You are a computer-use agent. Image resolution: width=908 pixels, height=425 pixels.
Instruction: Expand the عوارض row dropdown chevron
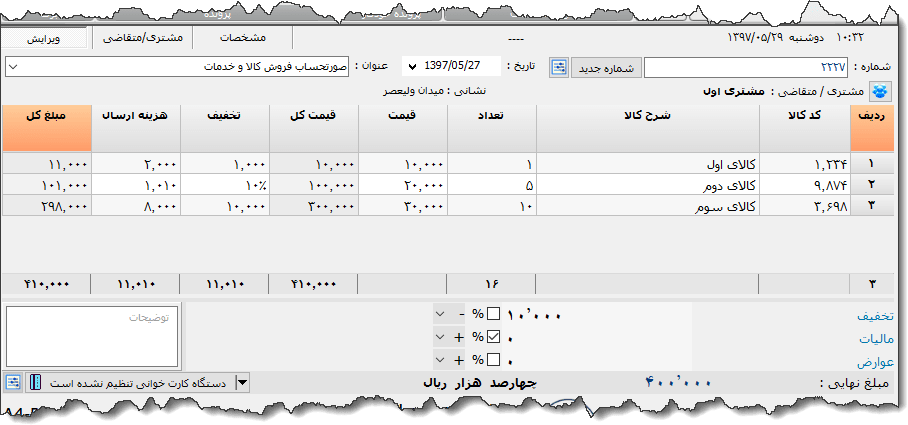pyautogui.click(x=441, y=360)
